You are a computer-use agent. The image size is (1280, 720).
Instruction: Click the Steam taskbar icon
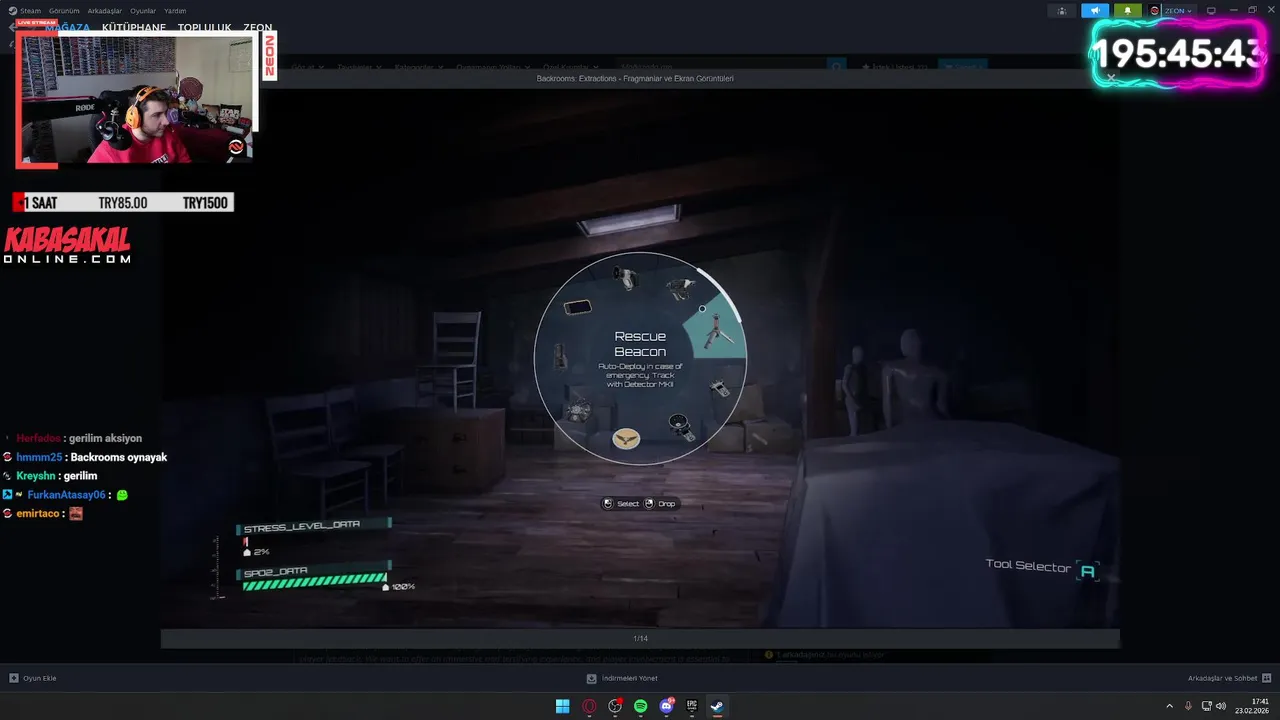(x=717, y=706)
